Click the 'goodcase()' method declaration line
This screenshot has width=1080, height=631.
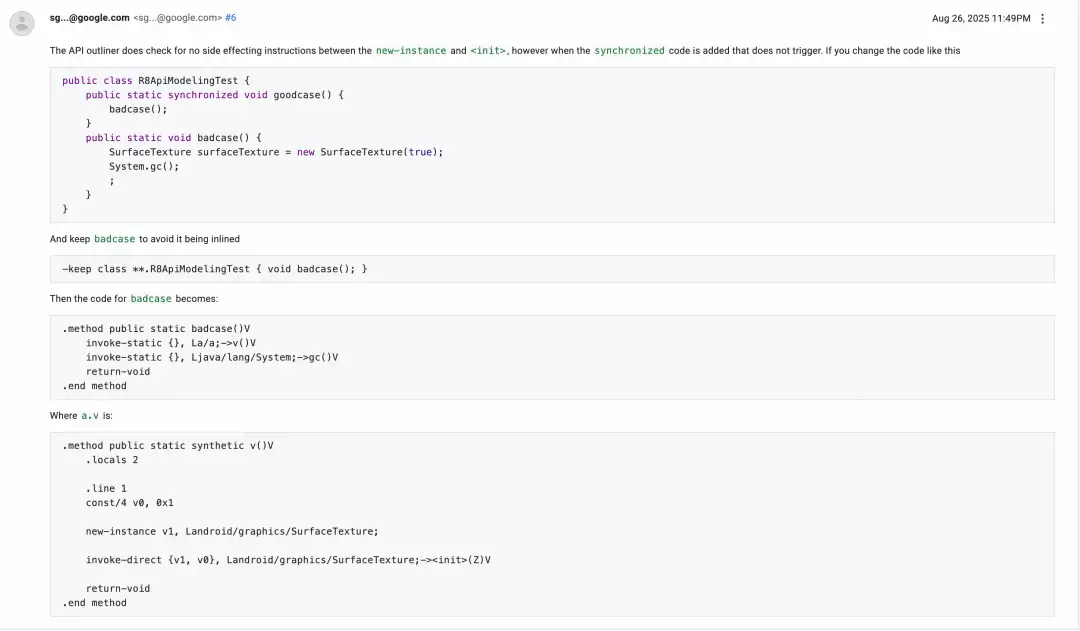pyautogui.click(x=214, y=95)
